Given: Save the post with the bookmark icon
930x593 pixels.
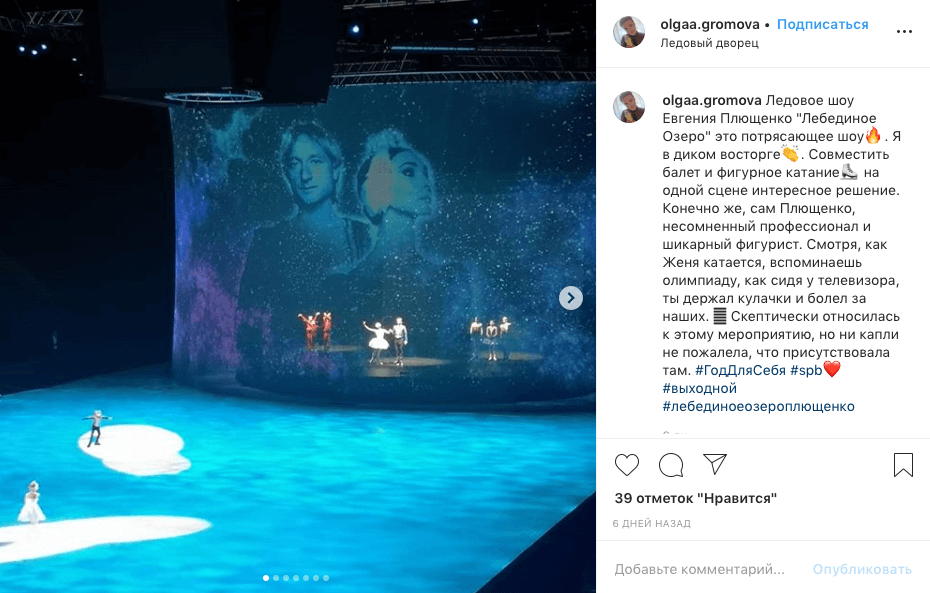Looking at the screenshot, I should tap(903, 465).
